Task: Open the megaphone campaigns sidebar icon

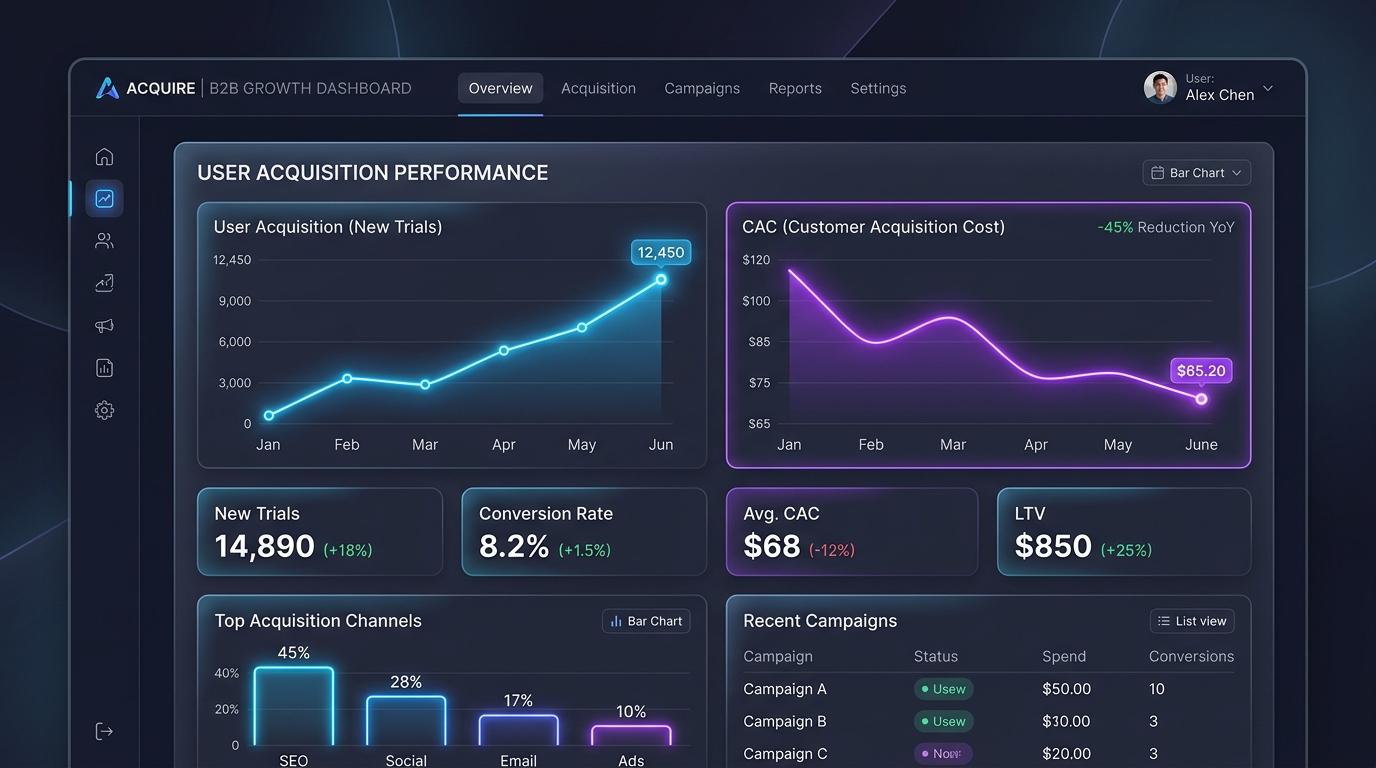Action: pyautogui.click(x=104, y=326)
